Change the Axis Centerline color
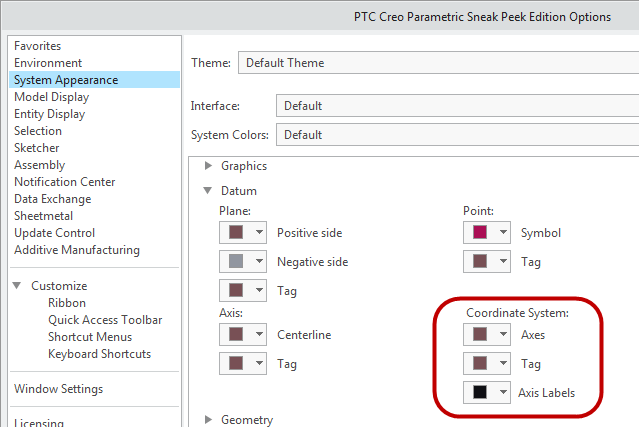The height and width of the screenshot is (427, 639). 243,334
